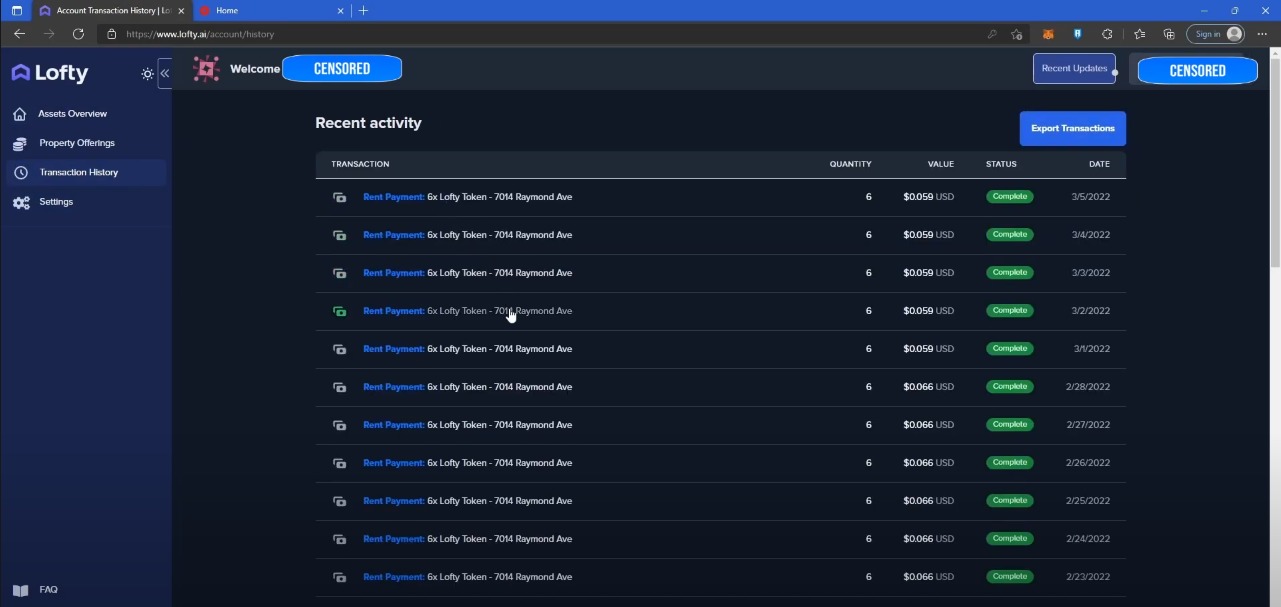Click DATE column header
The width and height of the screenshot is (1281, 607).
coord(1099,164)
